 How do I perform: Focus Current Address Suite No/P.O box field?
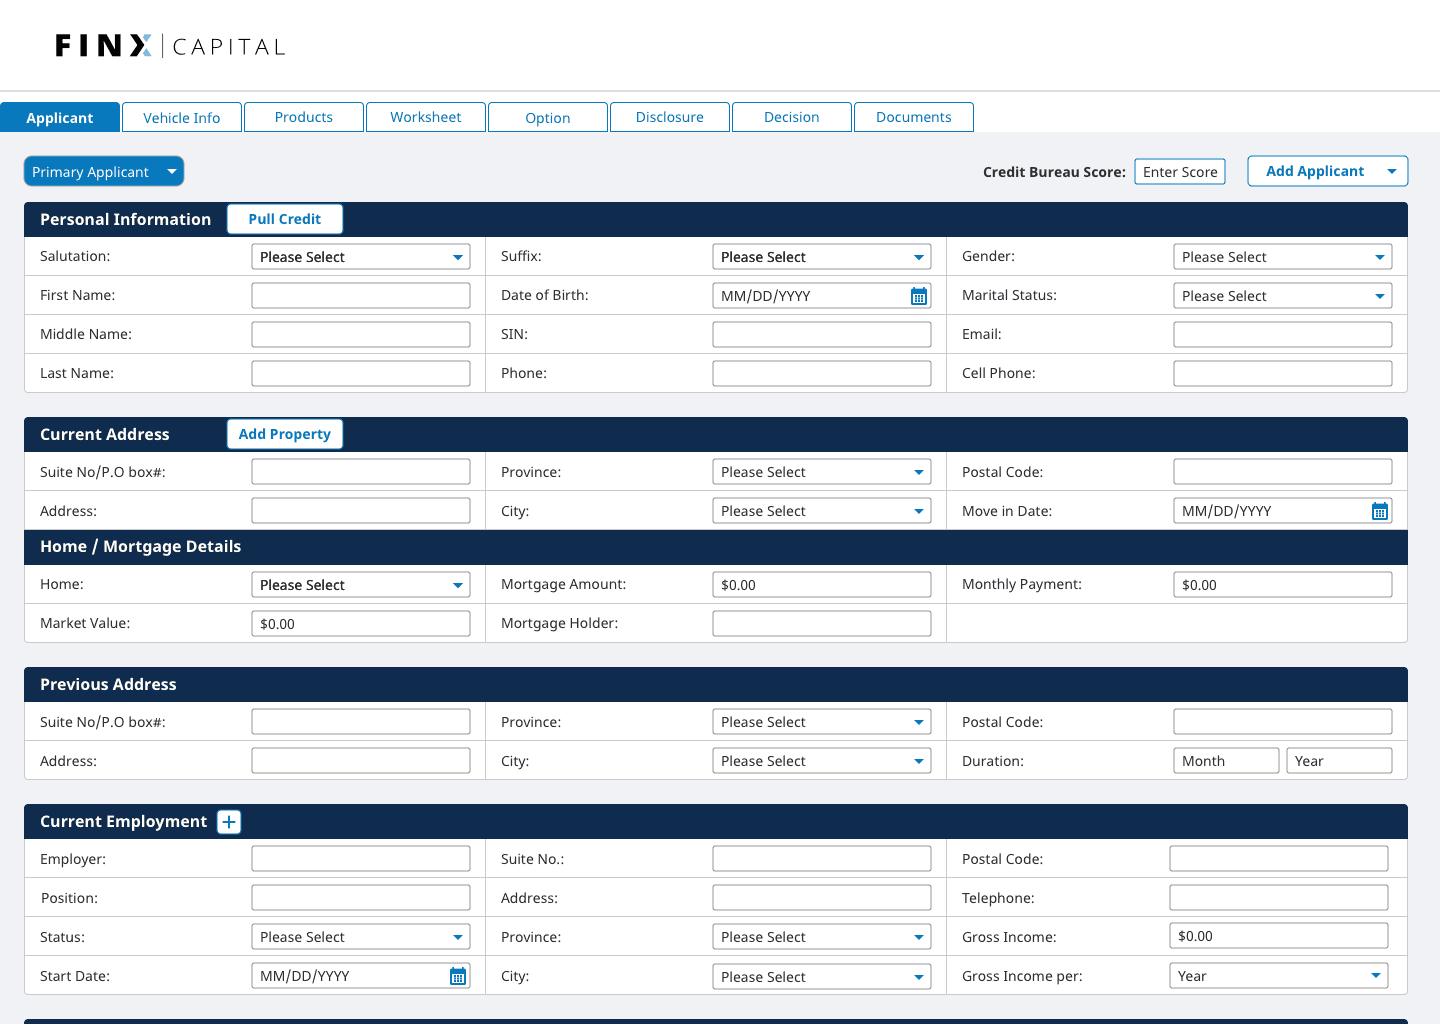pyautogui.click(x=361, y=471)
